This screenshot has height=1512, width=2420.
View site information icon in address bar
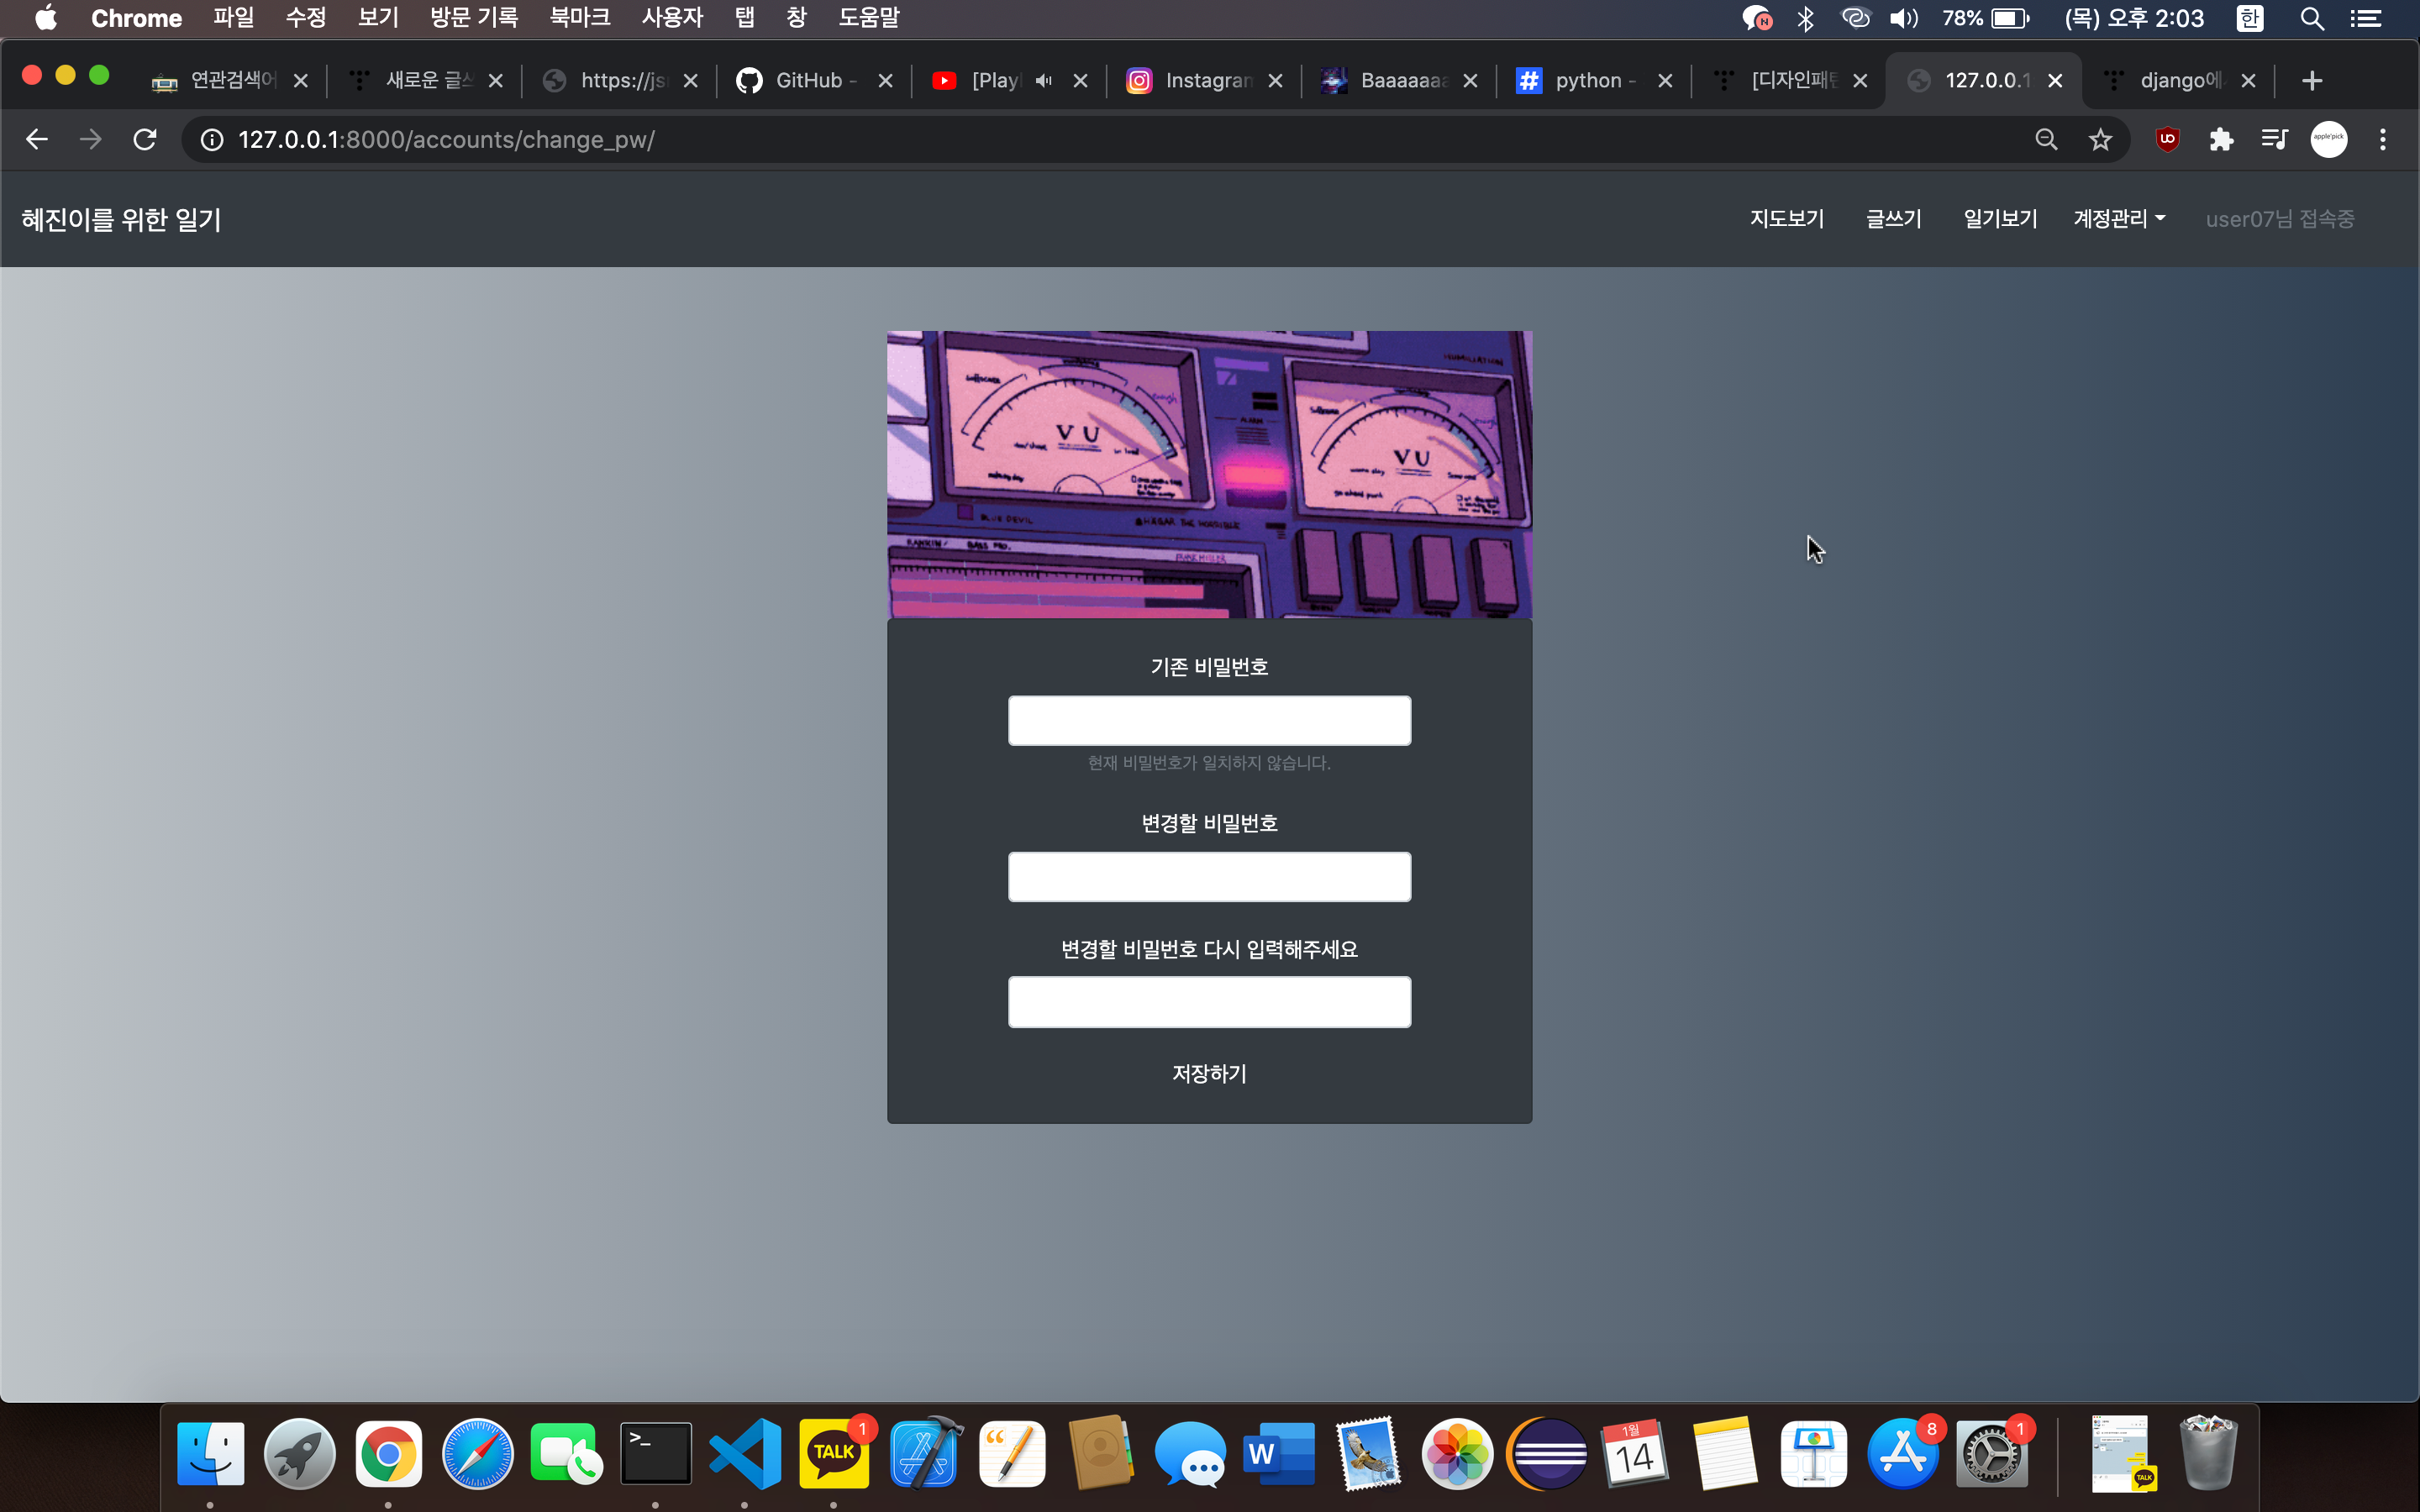(x=212, y=139)
